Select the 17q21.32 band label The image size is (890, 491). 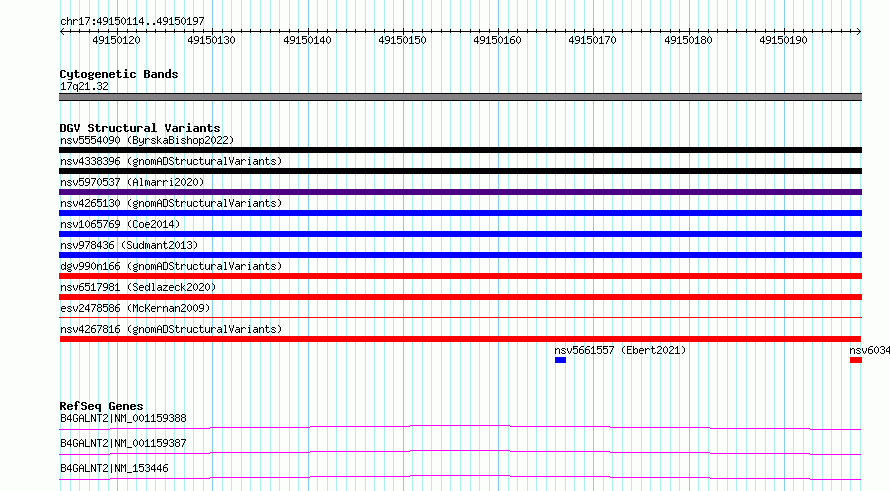(x=84, y=87)
